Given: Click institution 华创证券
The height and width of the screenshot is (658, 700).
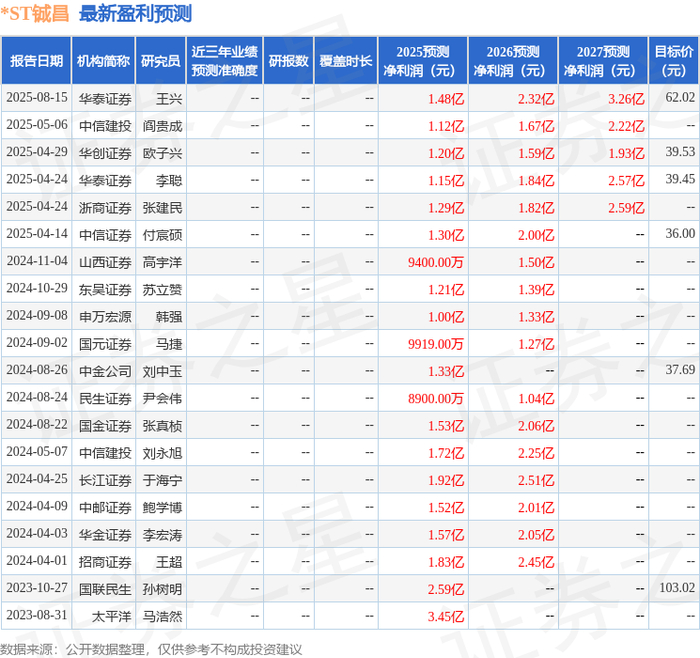Looking at the screenshot, I should point(105,153).
